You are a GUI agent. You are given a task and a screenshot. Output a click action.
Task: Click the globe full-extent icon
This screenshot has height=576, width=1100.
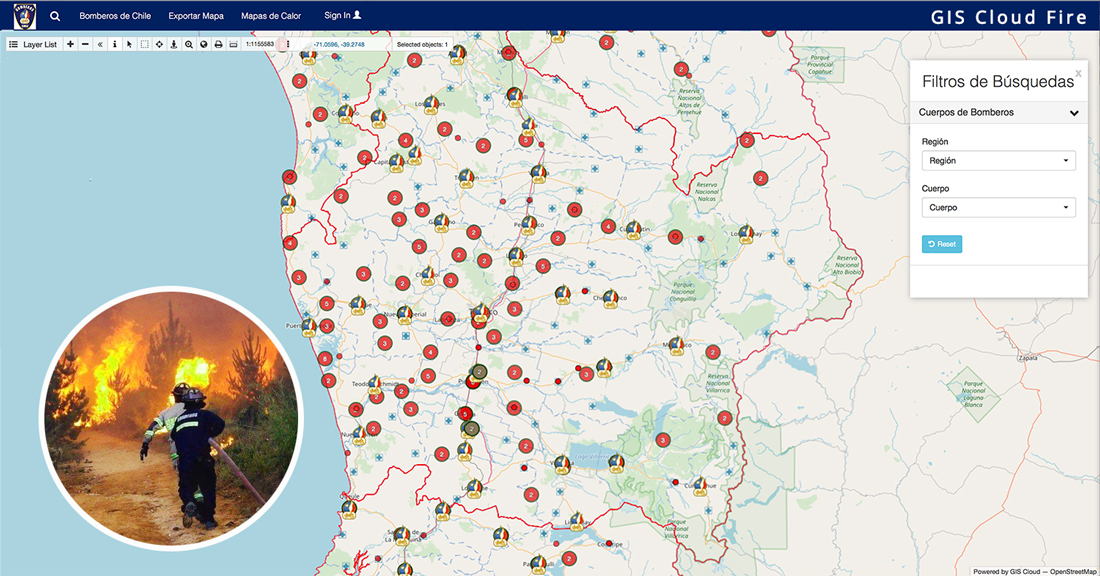click(x=203, y=44)
